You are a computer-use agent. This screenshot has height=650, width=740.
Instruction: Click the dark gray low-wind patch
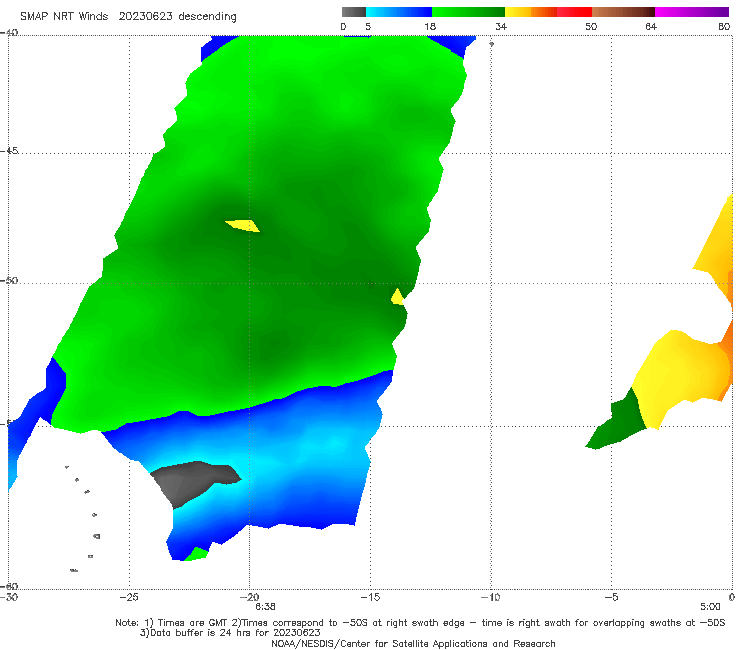(193, 481)
